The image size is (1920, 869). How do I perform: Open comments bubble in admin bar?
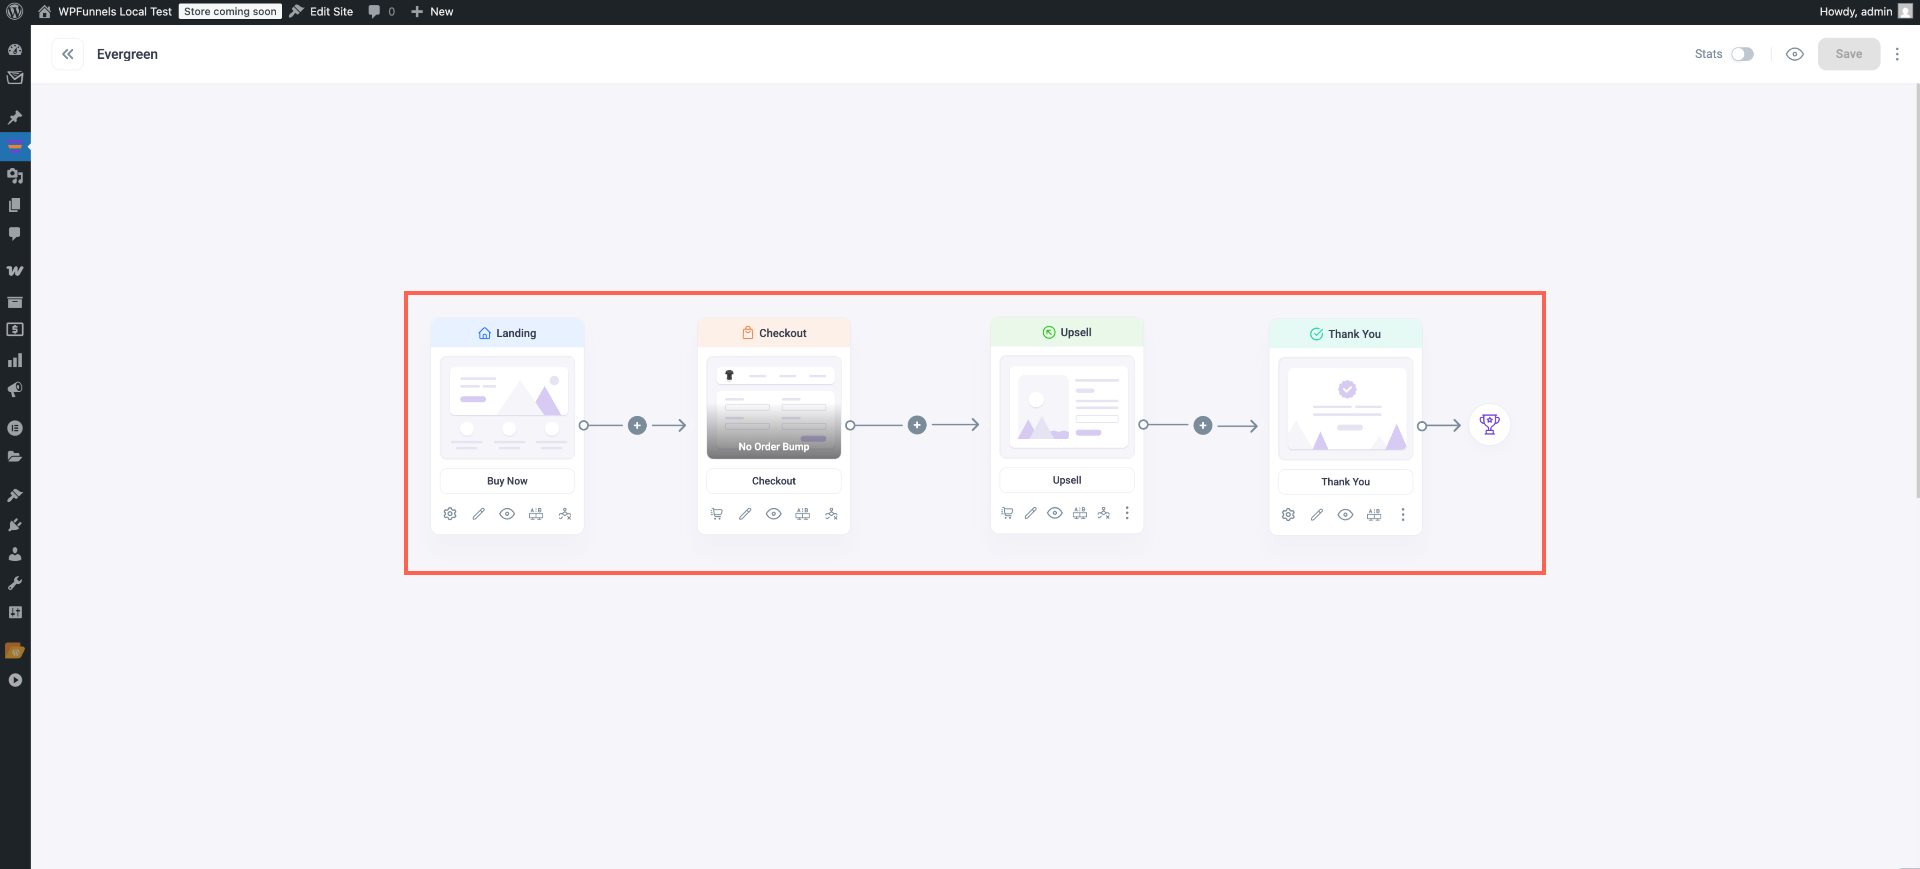click(x=382, y=12)
